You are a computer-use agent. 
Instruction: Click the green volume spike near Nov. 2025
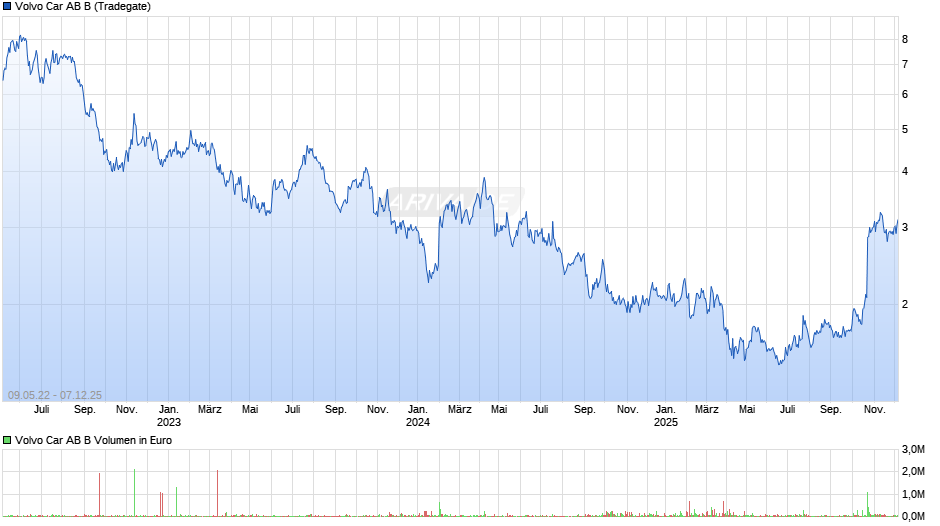pyautogui.click(x=867, y=504)
